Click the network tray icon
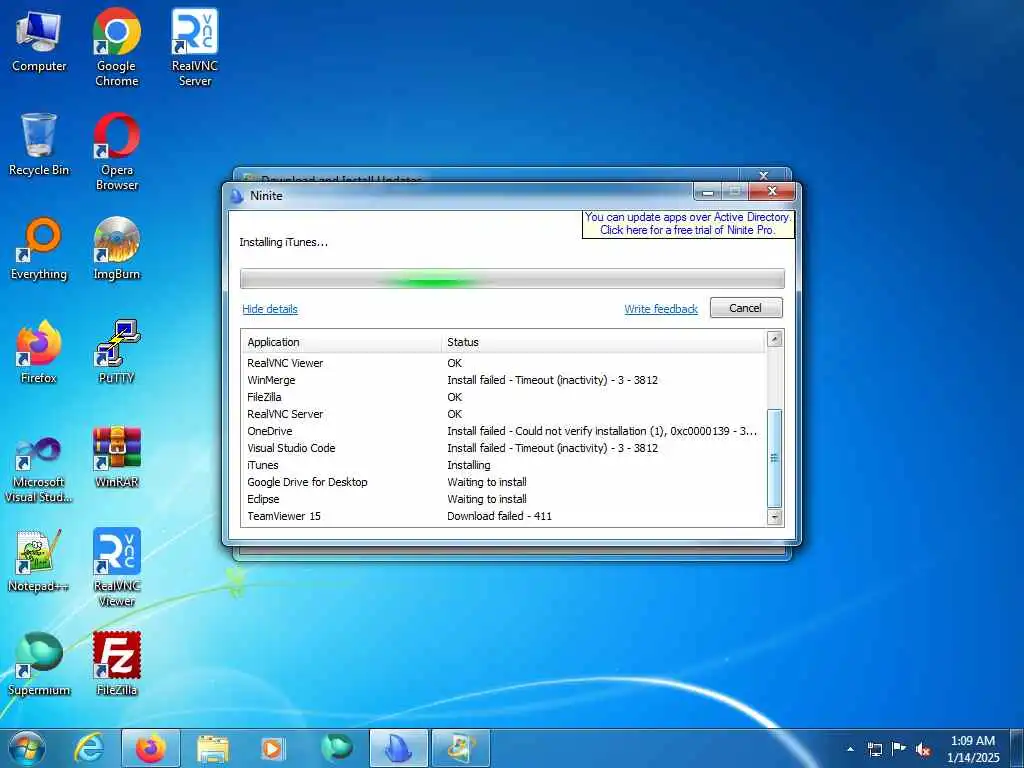The width and height of the screenshot is (1024, 768). click(874, 749)
